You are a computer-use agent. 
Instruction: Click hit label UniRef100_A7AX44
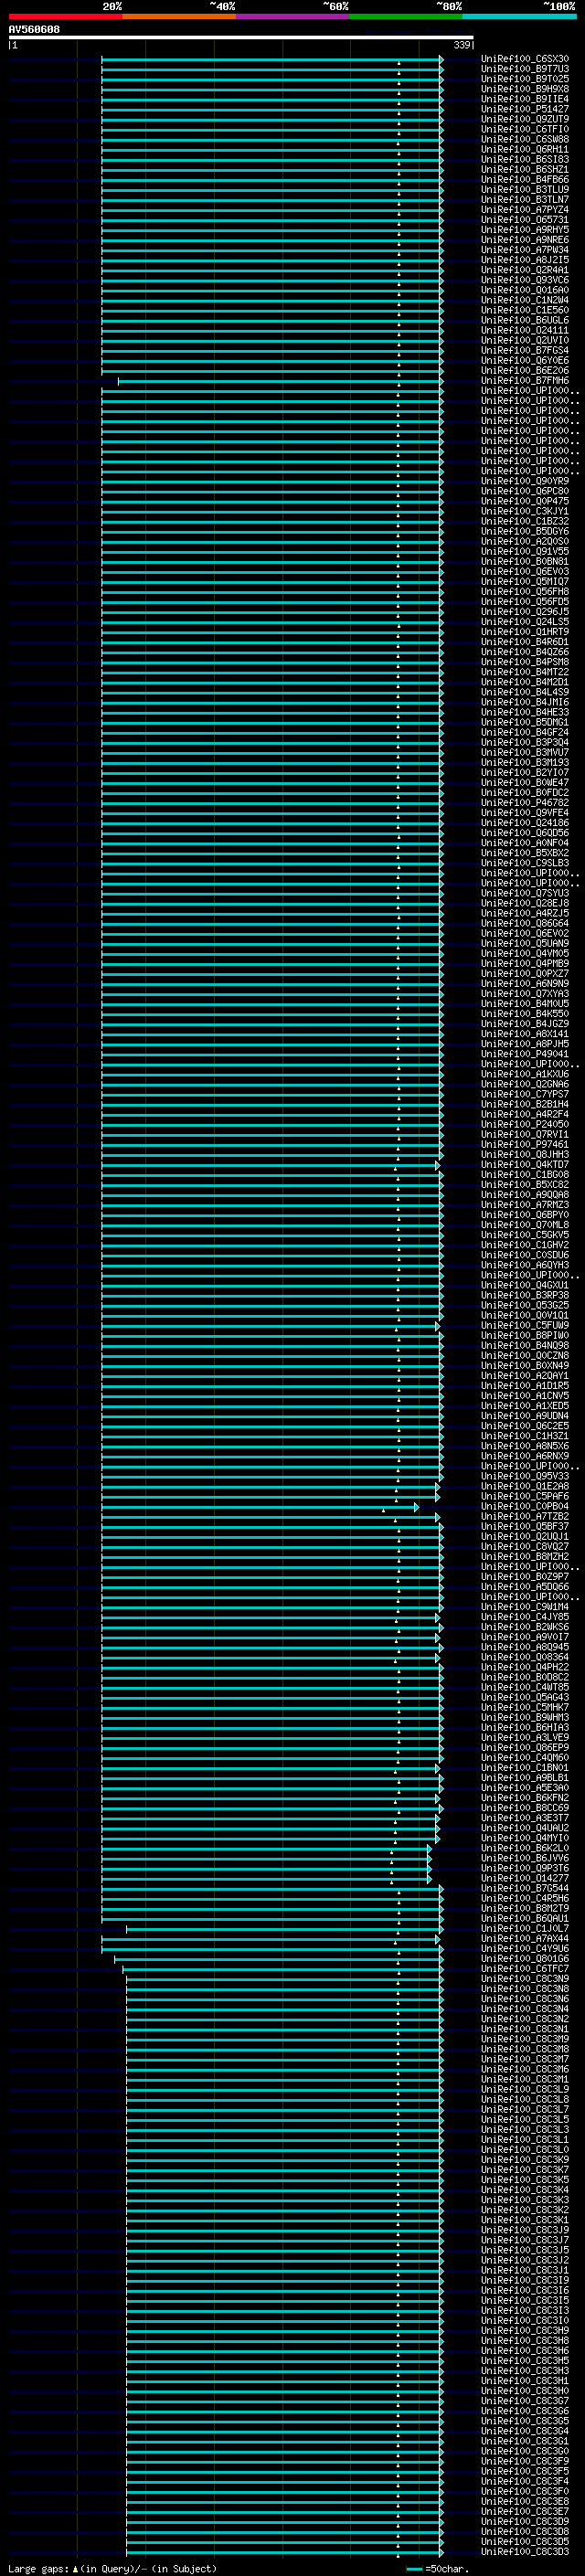tap(525, 1939)
